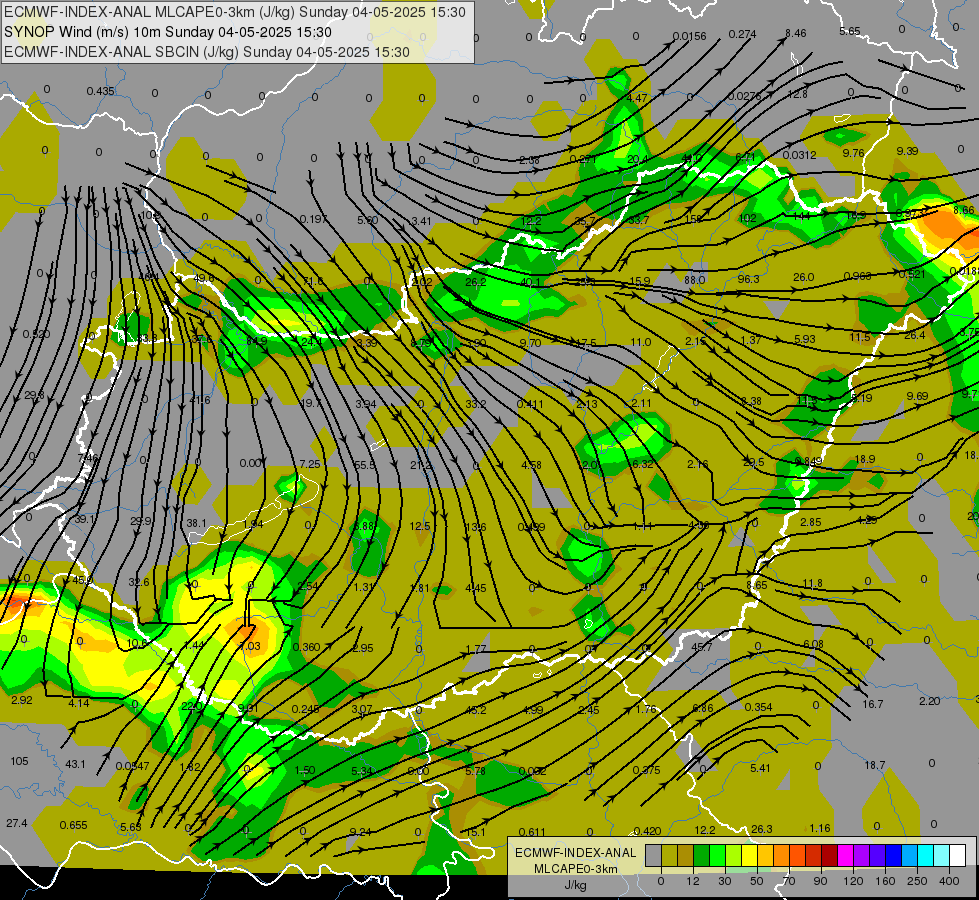Click the SBCIN (J/kg) header line
Viewport: 979px width, 900px height.
click(207, 52)
